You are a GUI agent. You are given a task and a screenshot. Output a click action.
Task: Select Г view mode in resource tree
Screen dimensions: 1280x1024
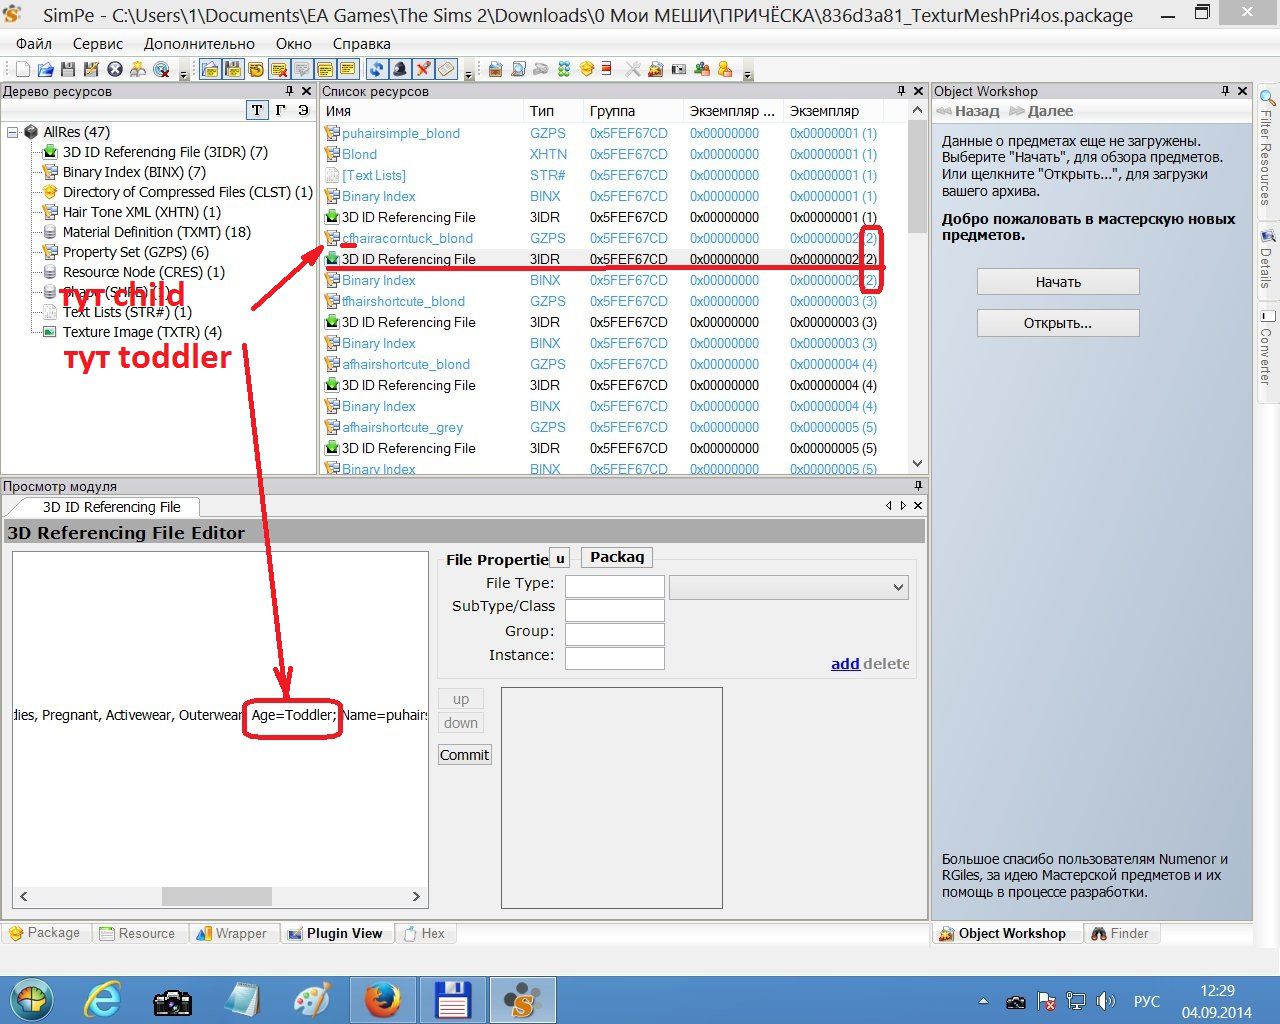pos(281,110)
